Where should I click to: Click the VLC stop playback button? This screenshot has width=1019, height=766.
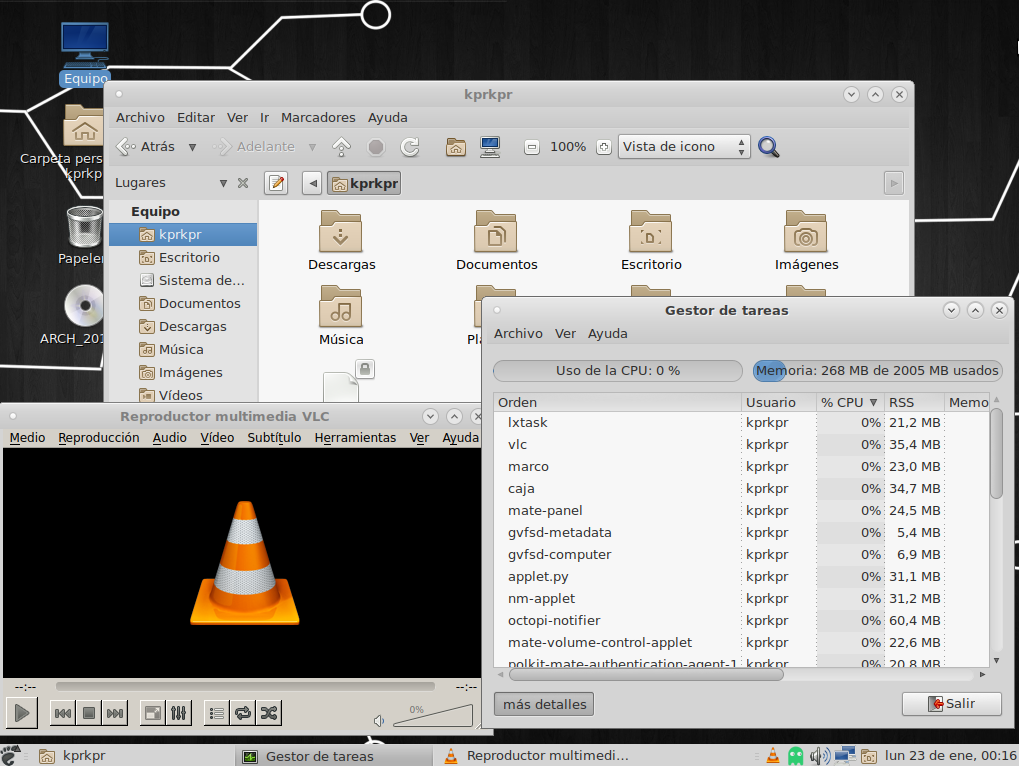88,713
